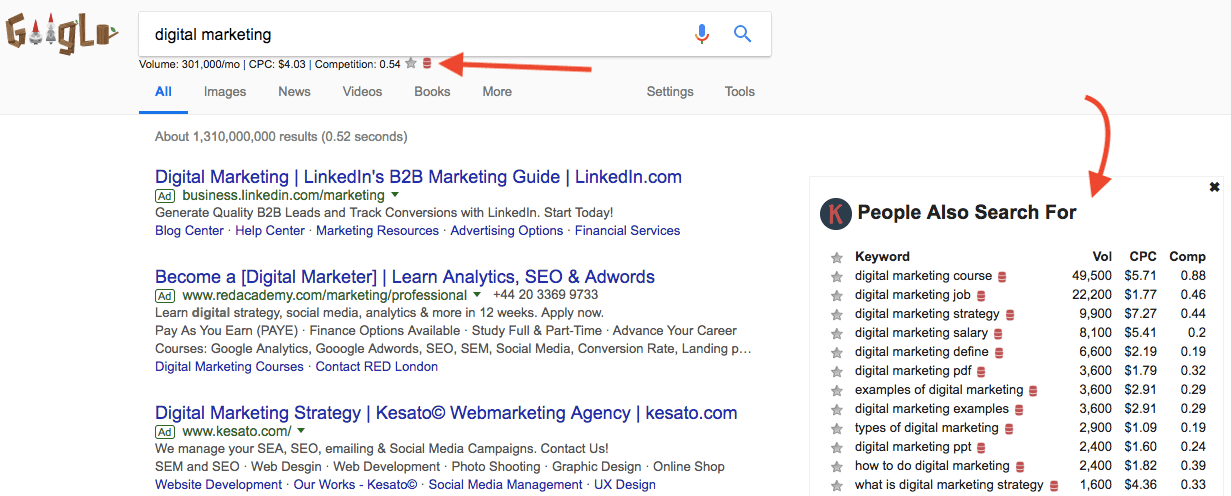Click the CPC column header

pyautogui.click(x=1143, y=257)
